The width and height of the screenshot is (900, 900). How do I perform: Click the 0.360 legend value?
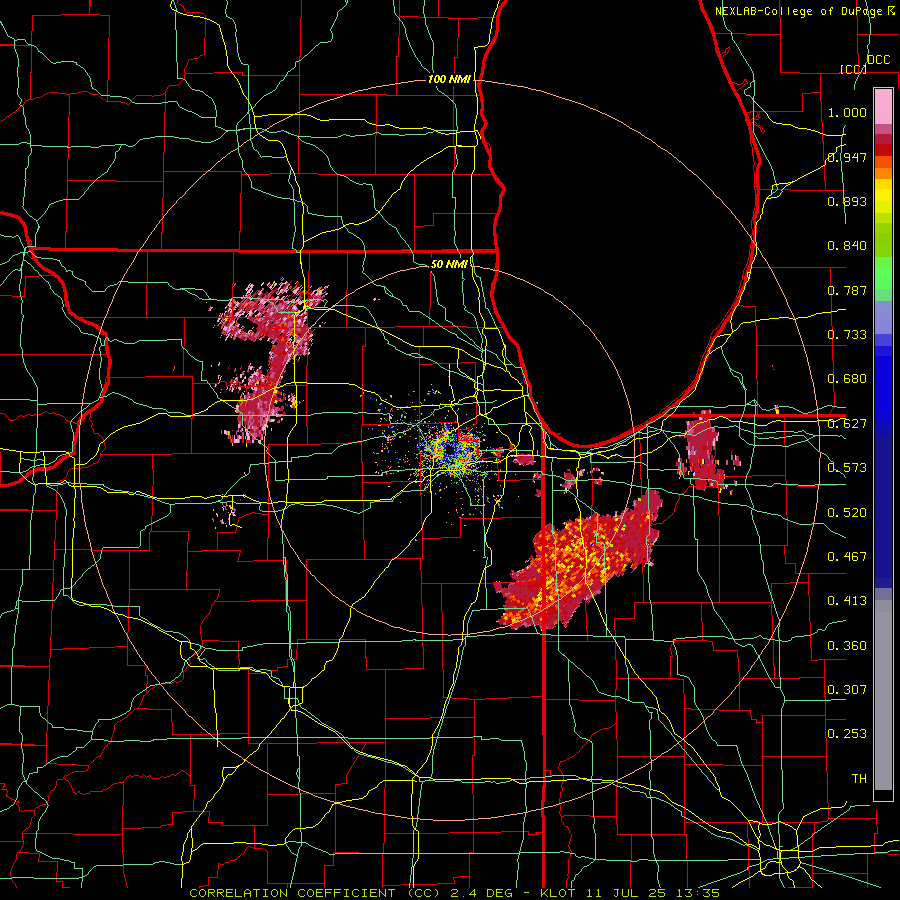[847, 646]
